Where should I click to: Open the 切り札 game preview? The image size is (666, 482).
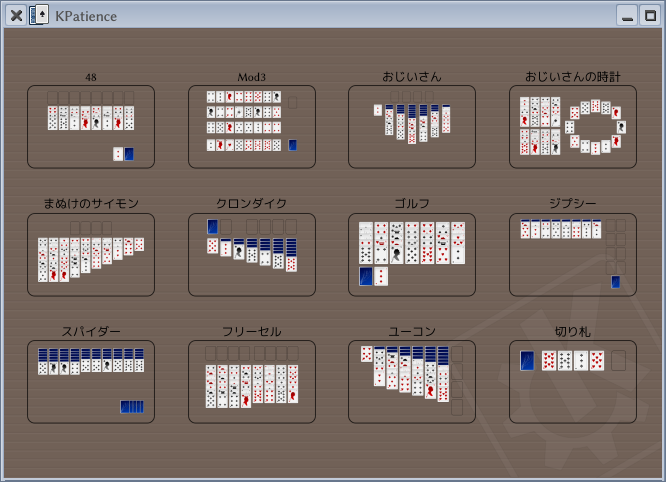573,382
